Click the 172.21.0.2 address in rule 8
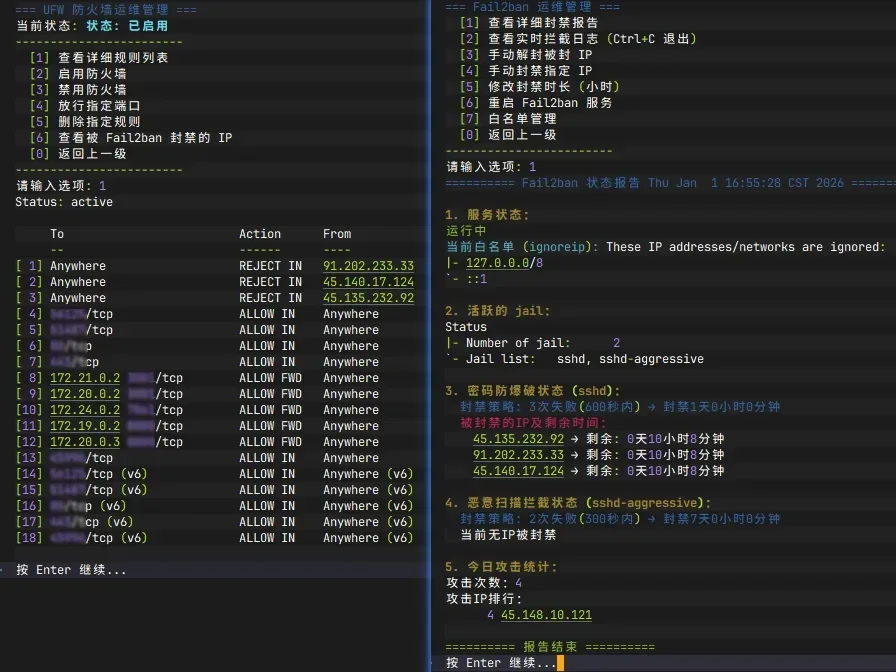 [x=85, y=378]
